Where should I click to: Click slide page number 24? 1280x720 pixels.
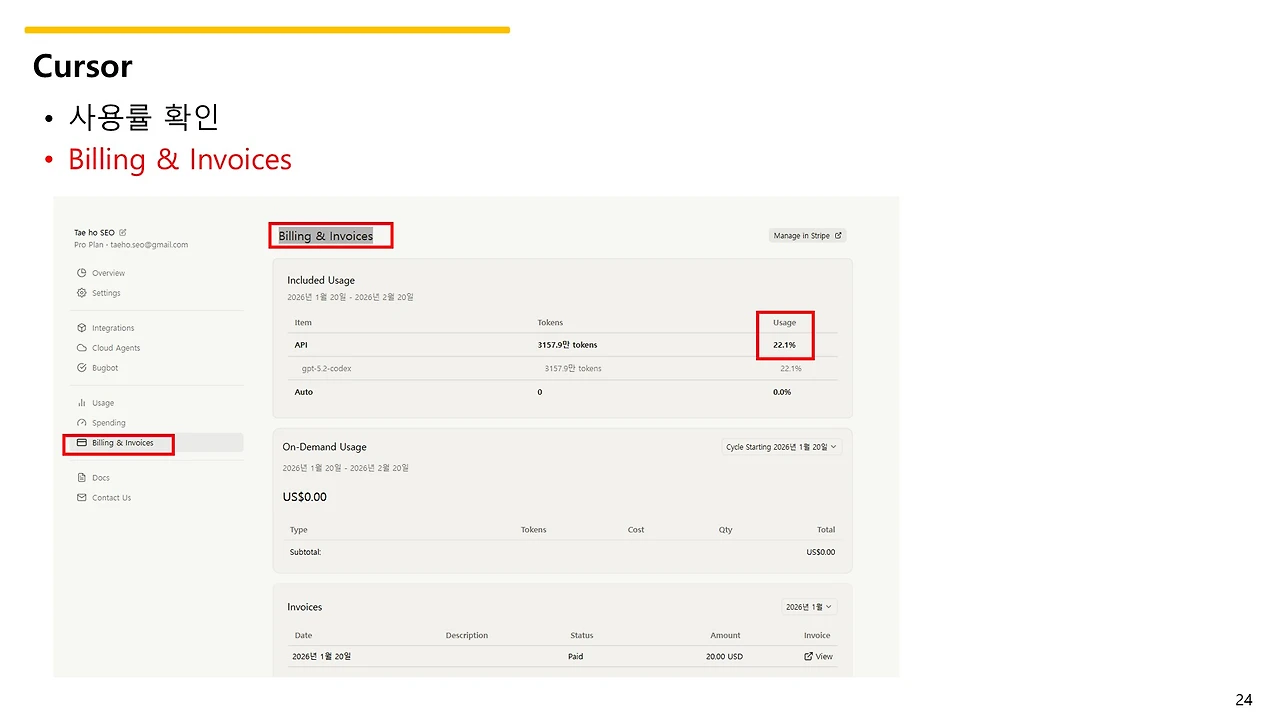click(x=1243, y=700)
